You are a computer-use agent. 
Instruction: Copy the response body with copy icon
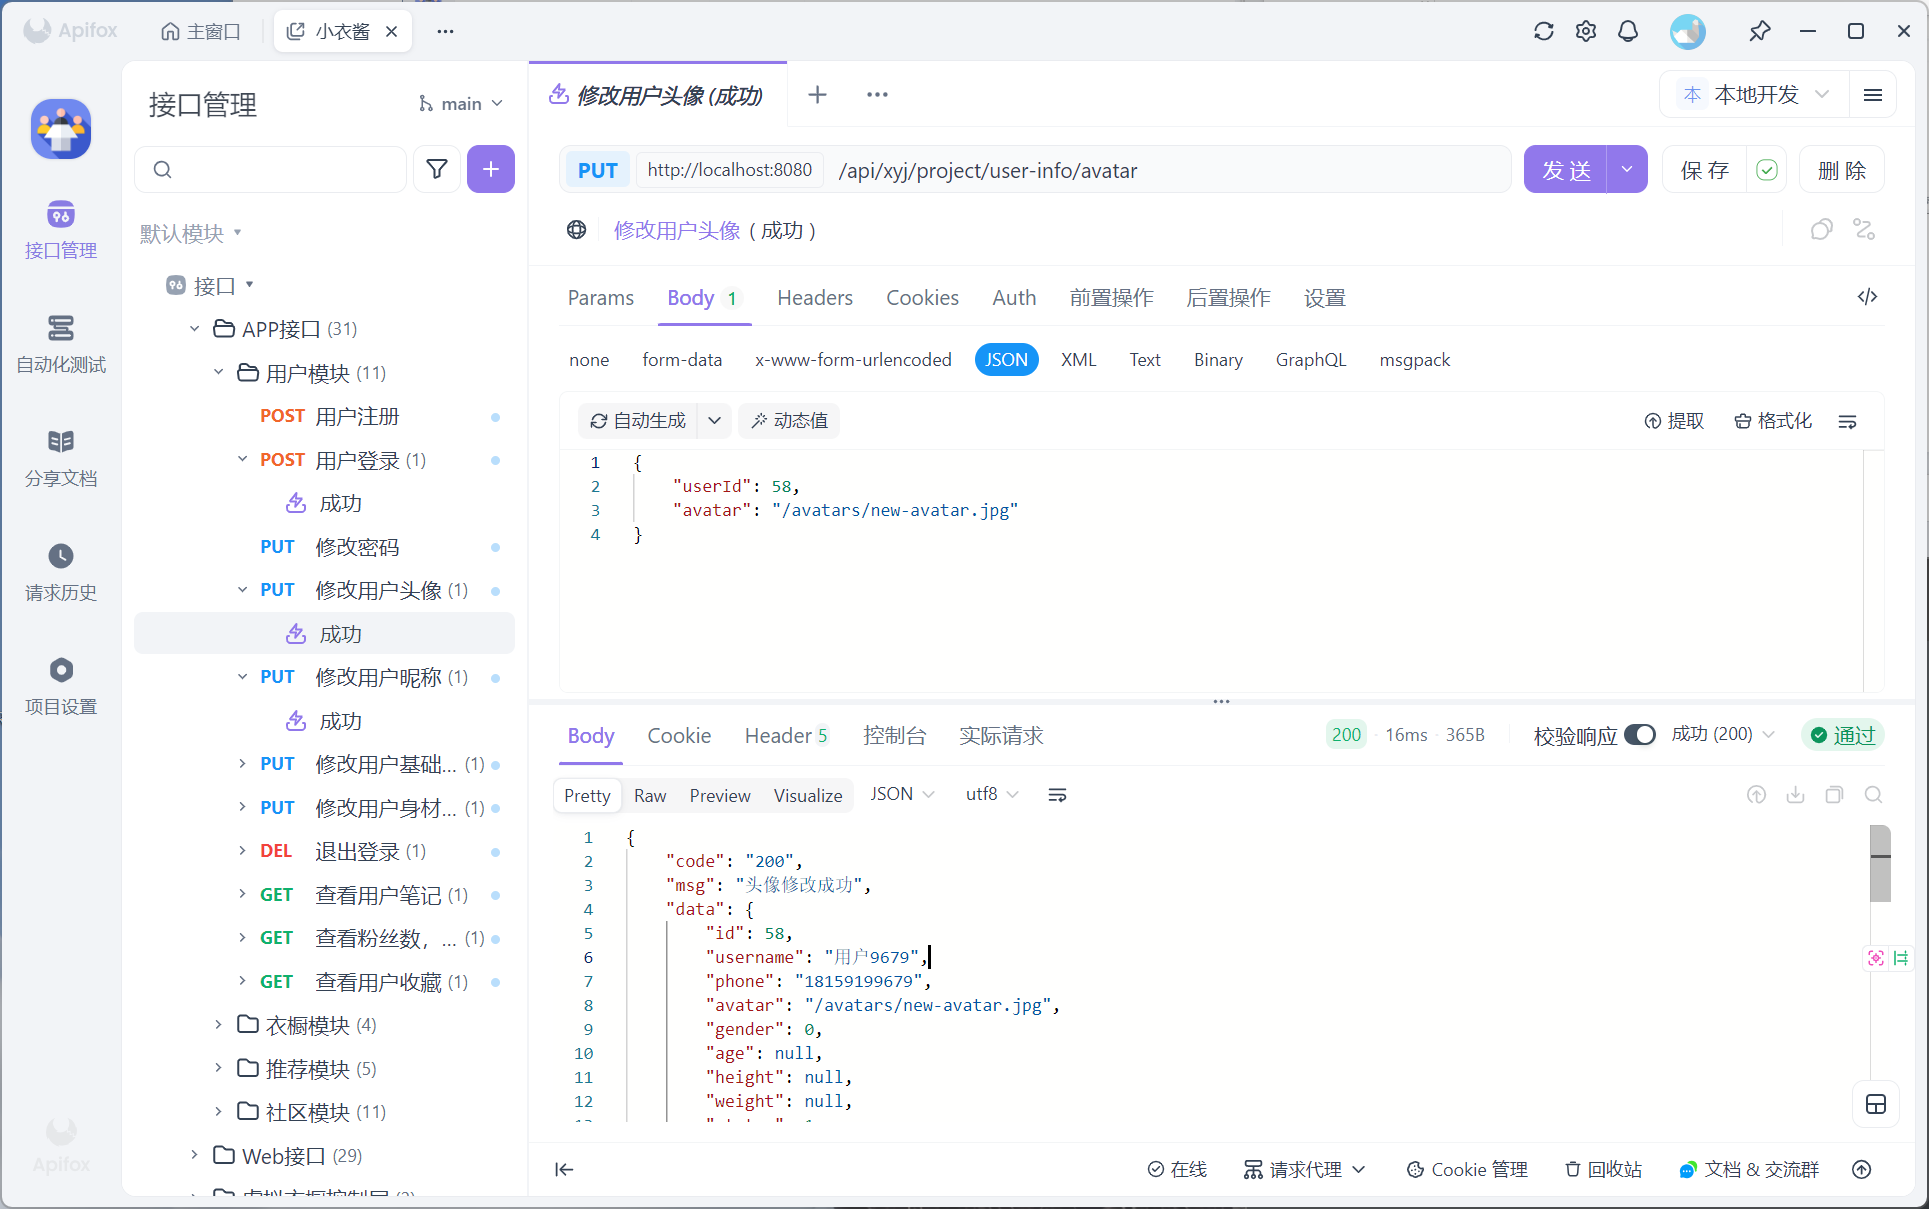[1834, 795]
